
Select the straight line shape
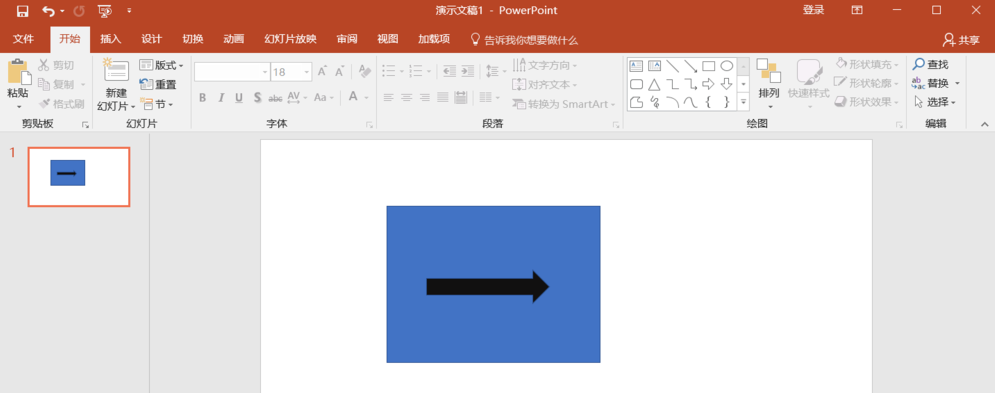(673, 65)
